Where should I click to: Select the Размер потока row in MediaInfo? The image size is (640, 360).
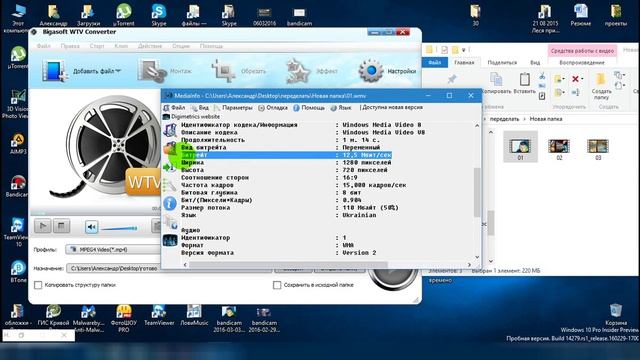(x=290, y=207)
